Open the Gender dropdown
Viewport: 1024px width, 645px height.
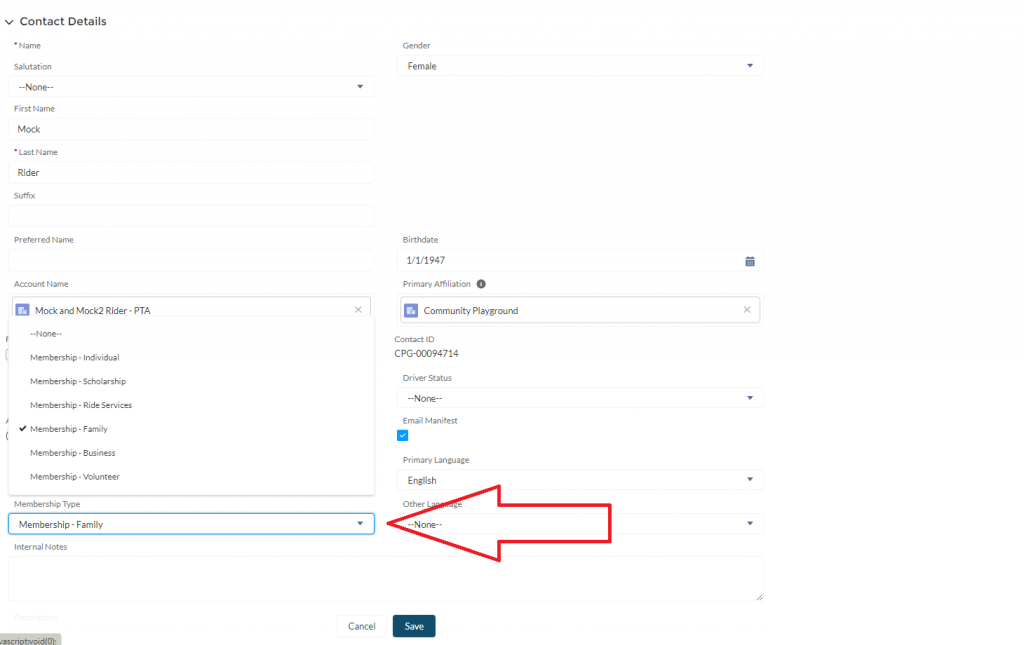coord(582,66)
